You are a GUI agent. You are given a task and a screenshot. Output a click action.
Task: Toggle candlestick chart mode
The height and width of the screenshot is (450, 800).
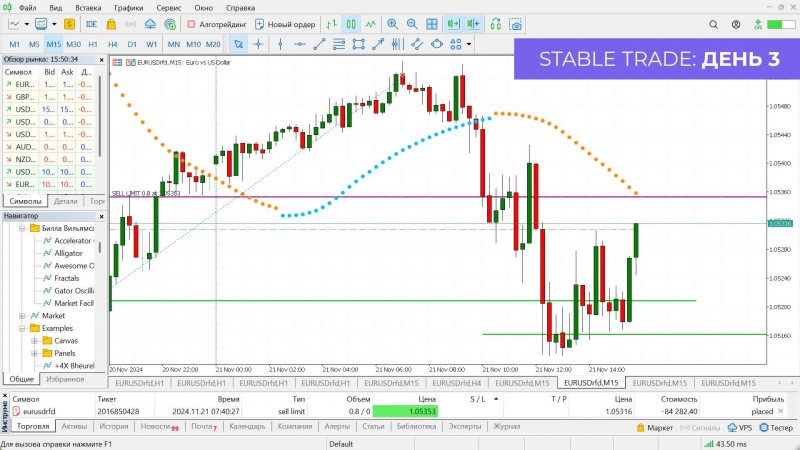click(351, 24)
